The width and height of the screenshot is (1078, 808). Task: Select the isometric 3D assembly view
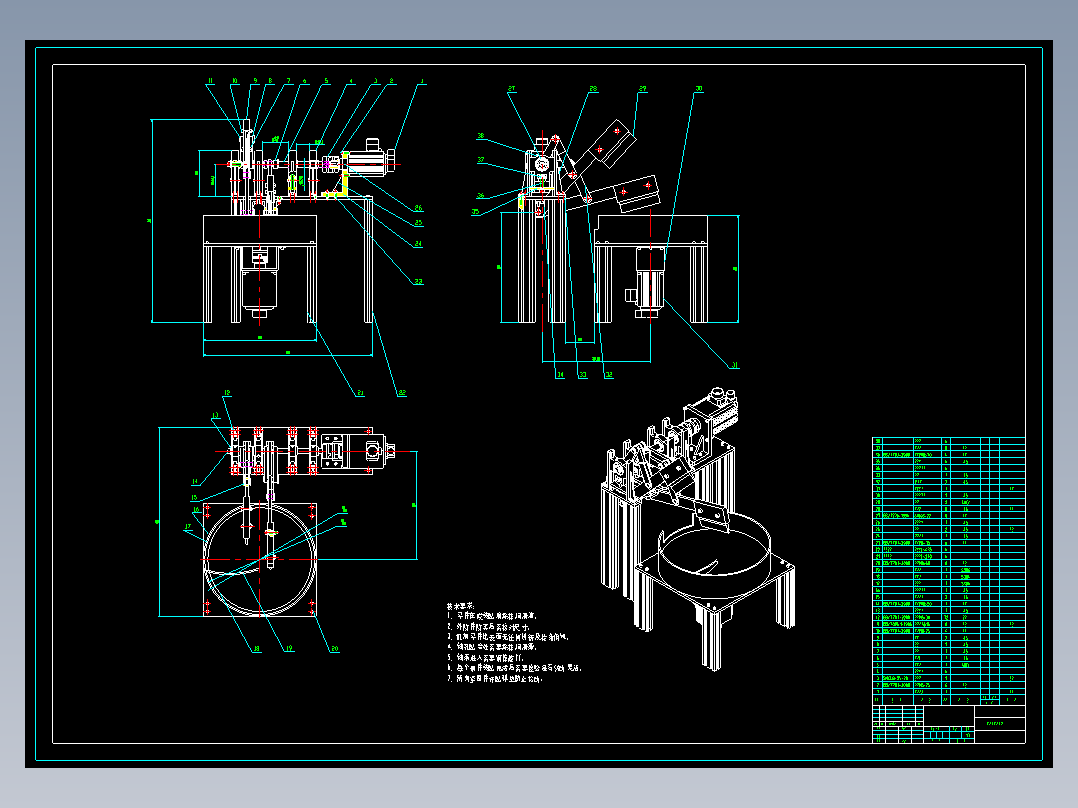pos(698,529)
